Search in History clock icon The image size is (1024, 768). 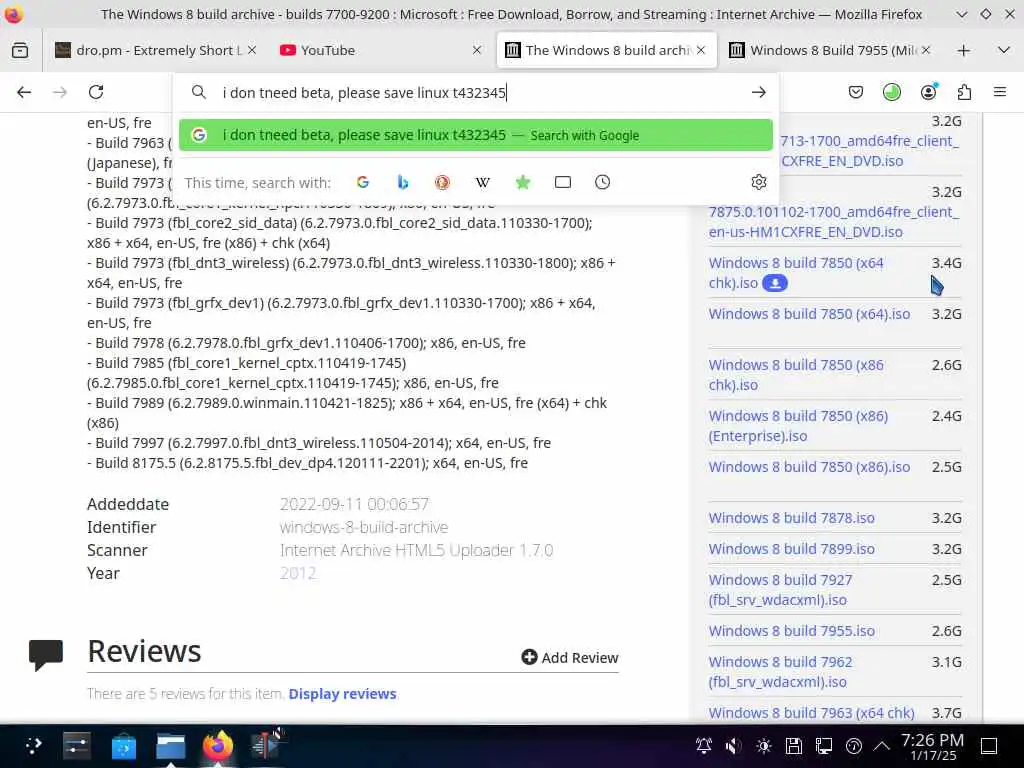coord(603,182)
